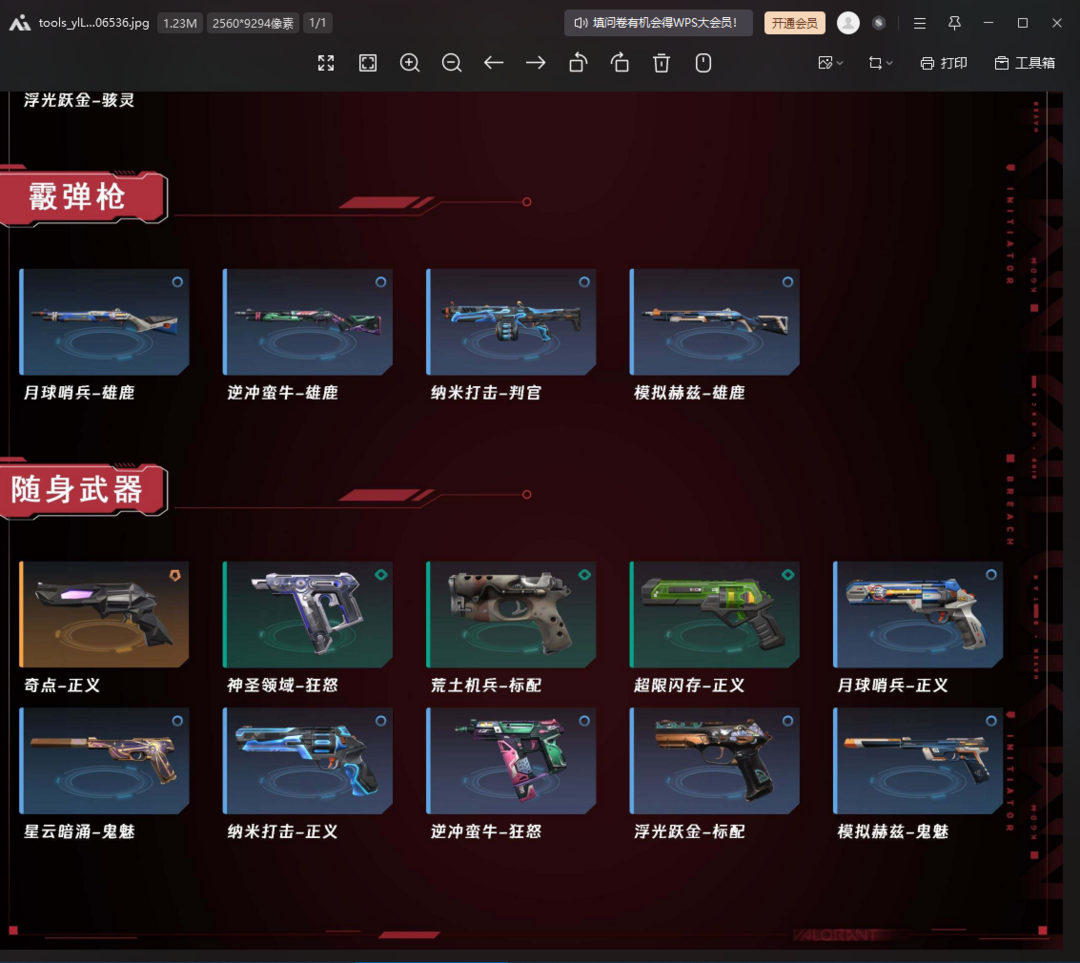Expand the crop tool dropdown

[x=880, y=63]
